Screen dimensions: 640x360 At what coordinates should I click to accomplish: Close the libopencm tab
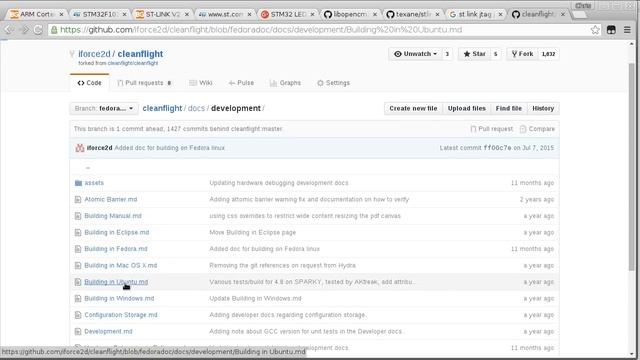pyautogui.click(x=375, y=14)
